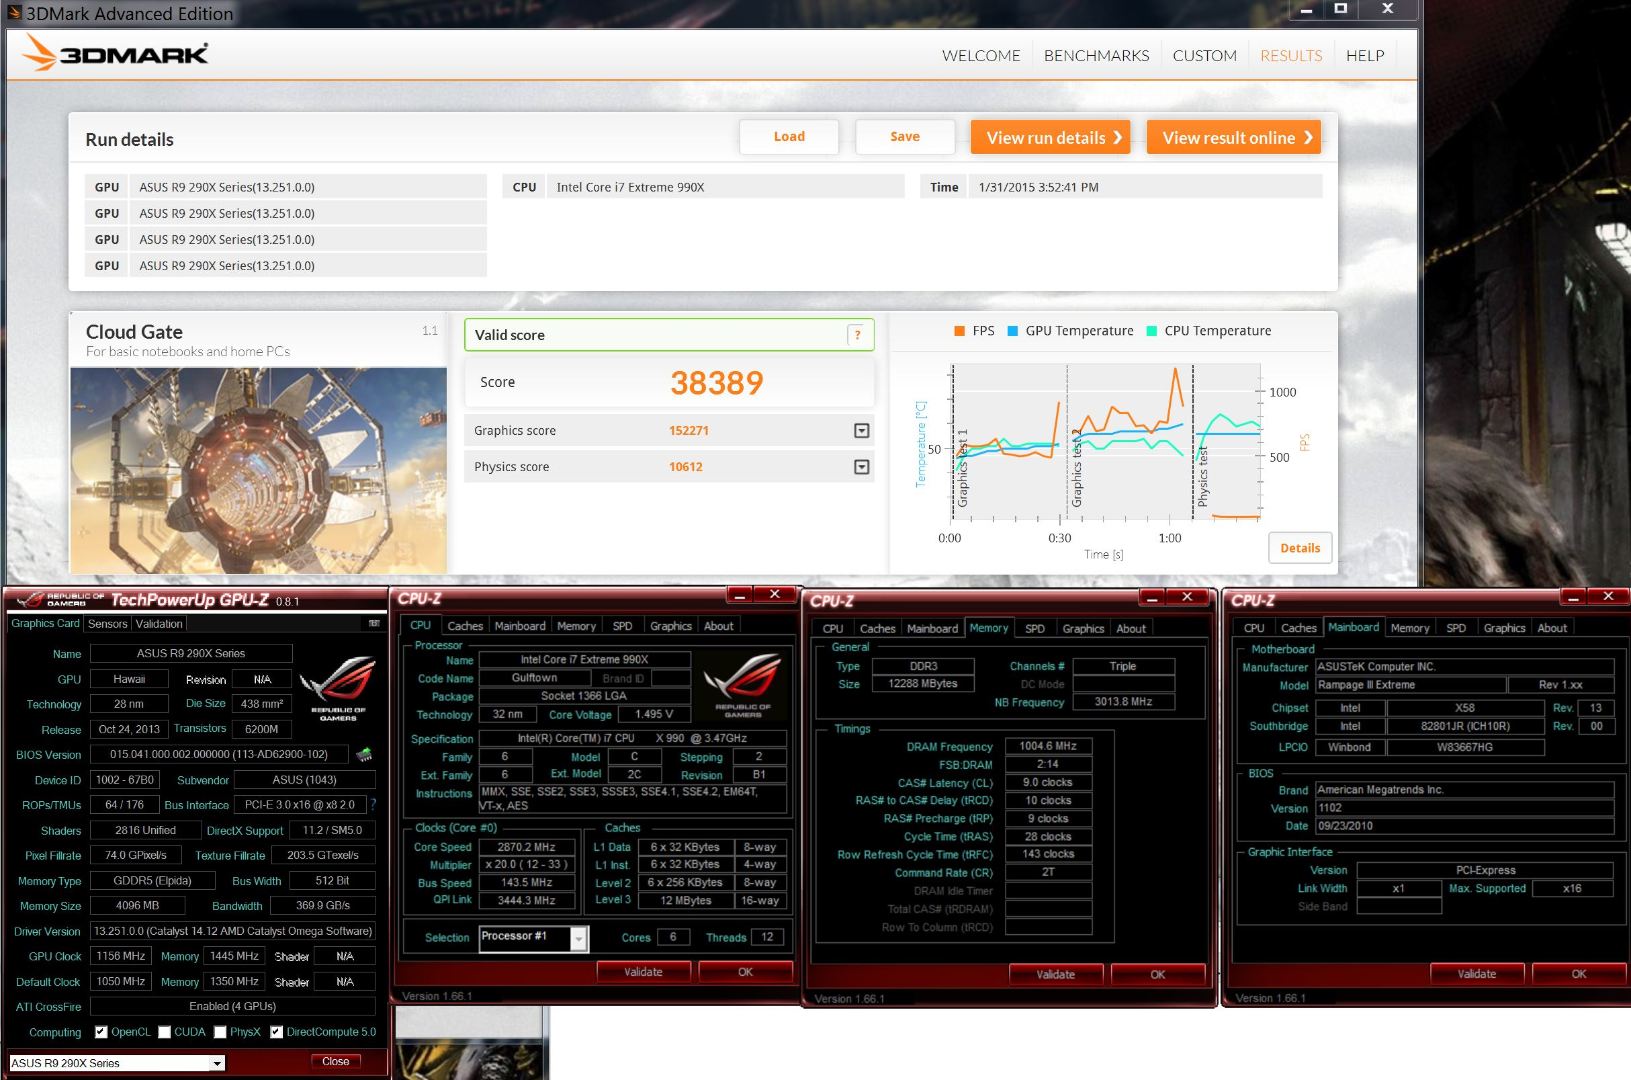Click OK in the CPU-Z Memory window
Screen dimensions: 1631x1080
pyautogui.click(x=1157, y=975)
